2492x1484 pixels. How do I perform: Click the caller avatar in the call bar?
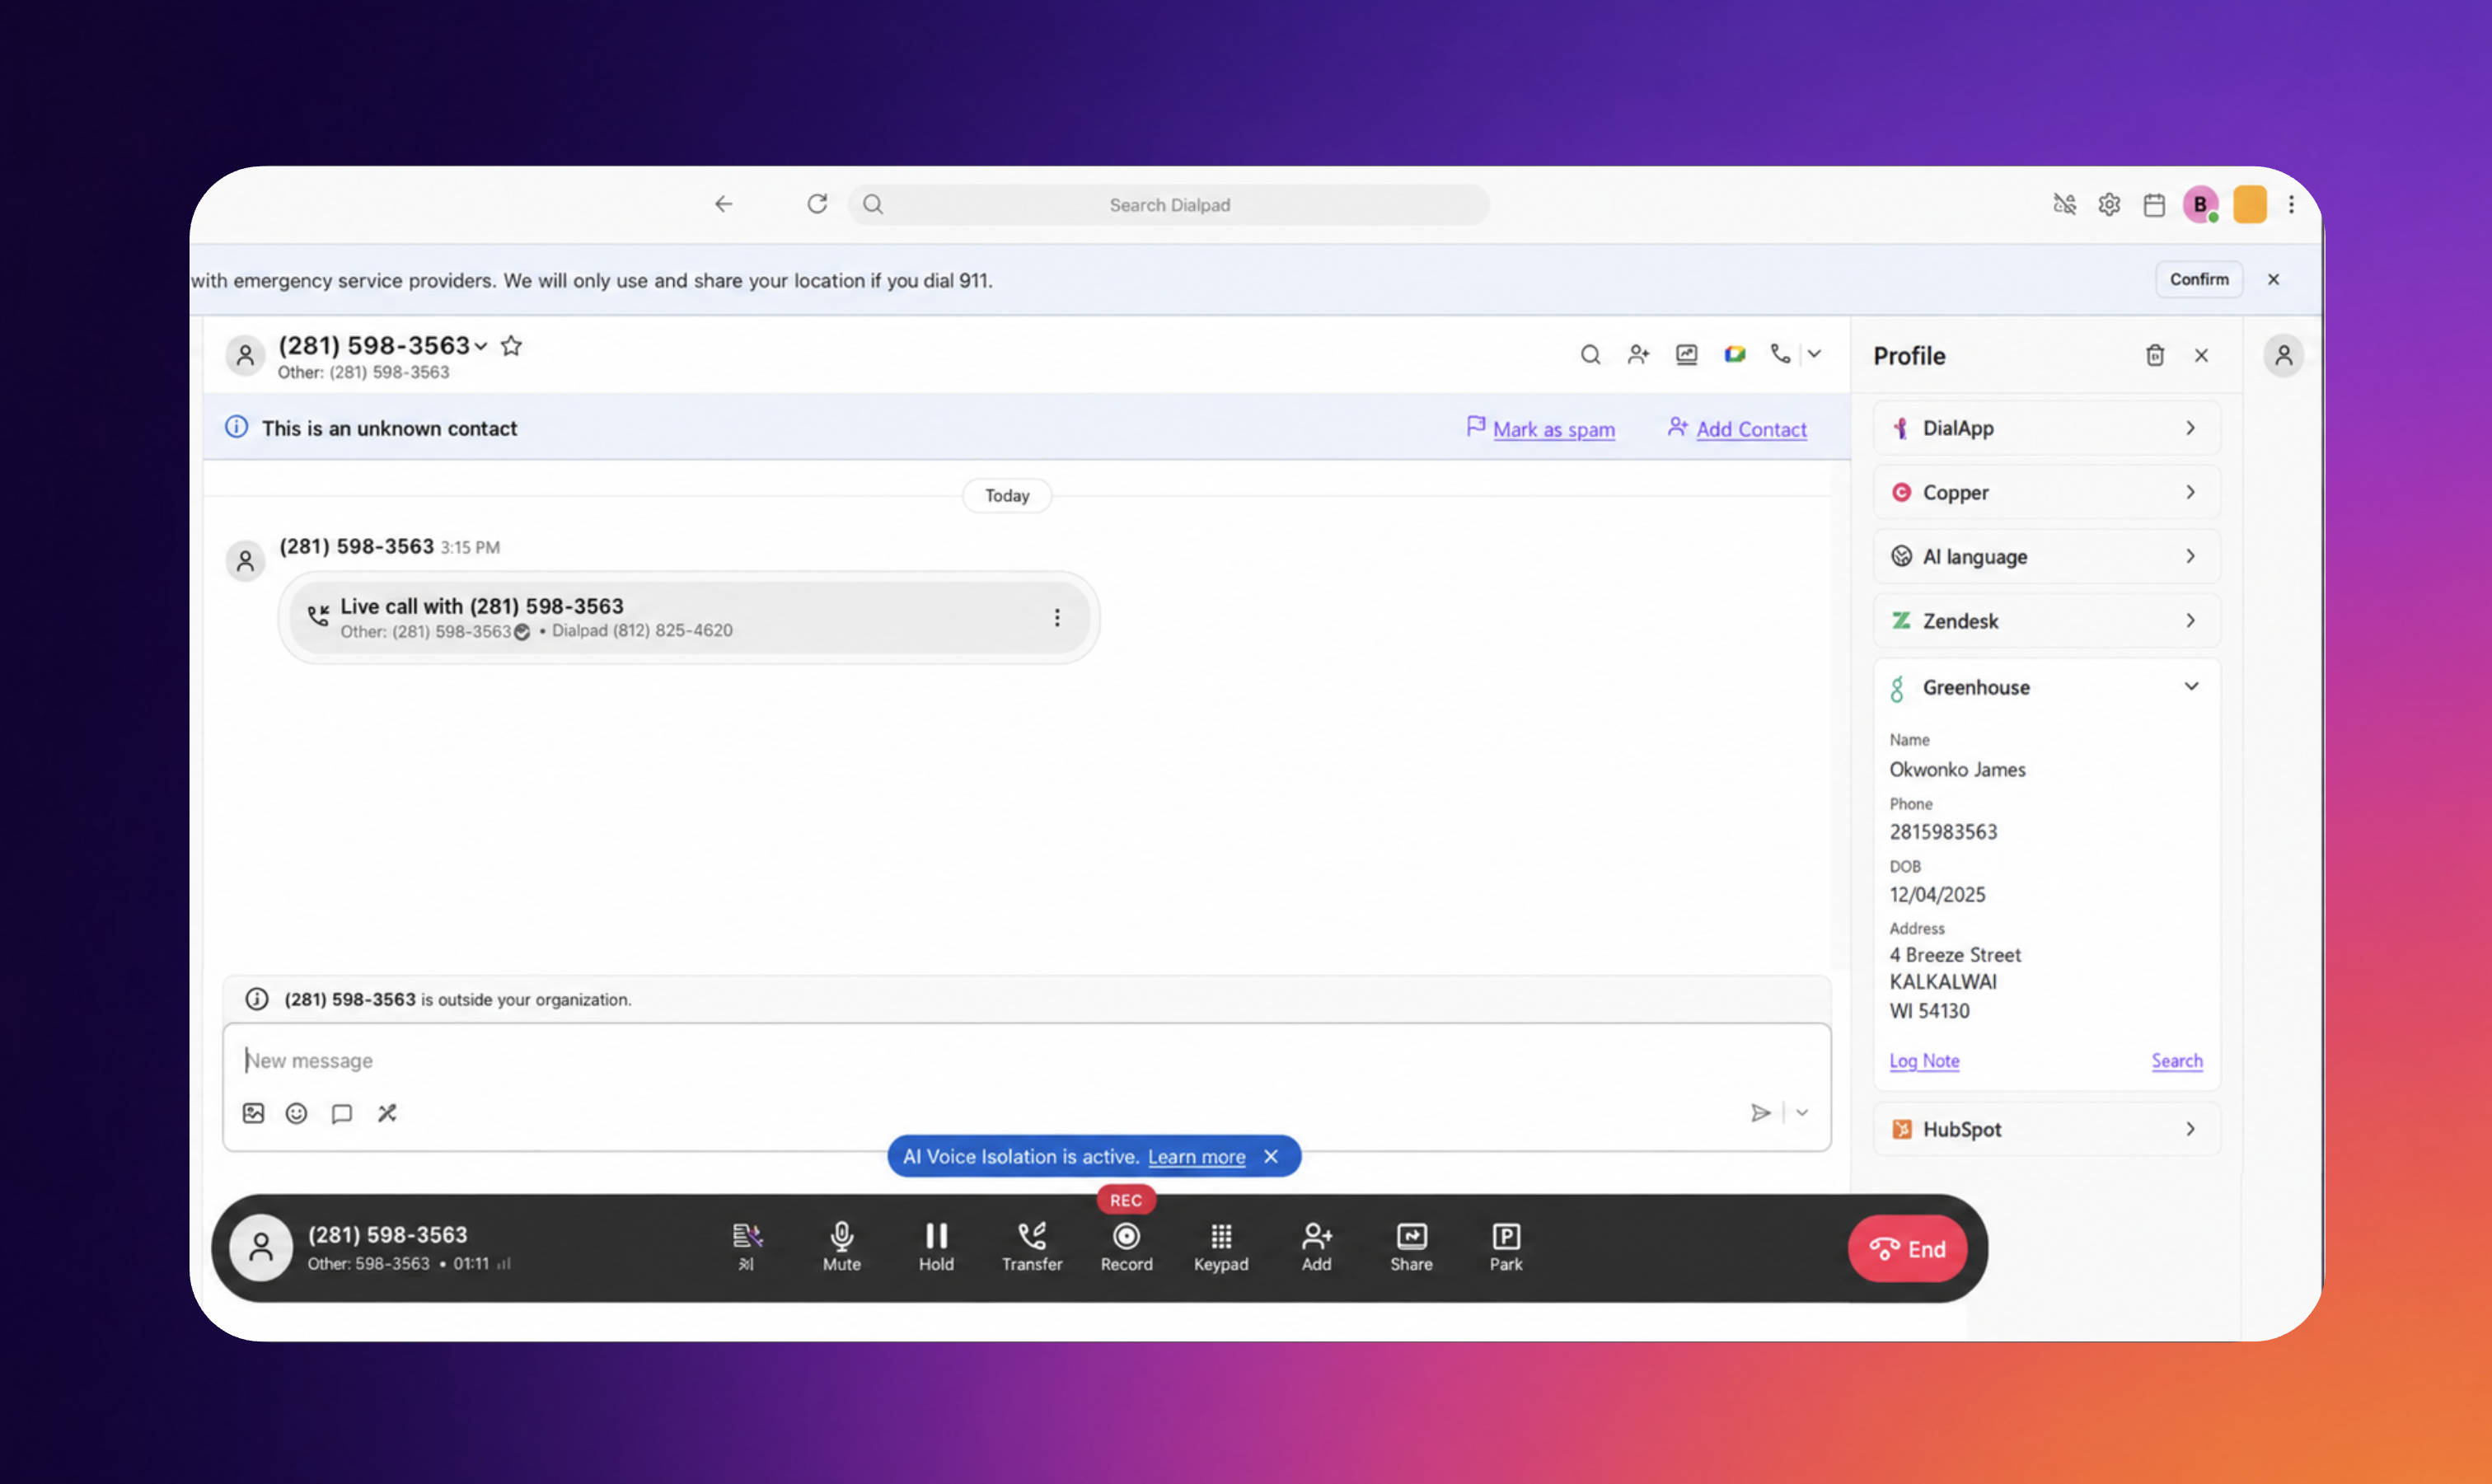[x=261, y=1248]
